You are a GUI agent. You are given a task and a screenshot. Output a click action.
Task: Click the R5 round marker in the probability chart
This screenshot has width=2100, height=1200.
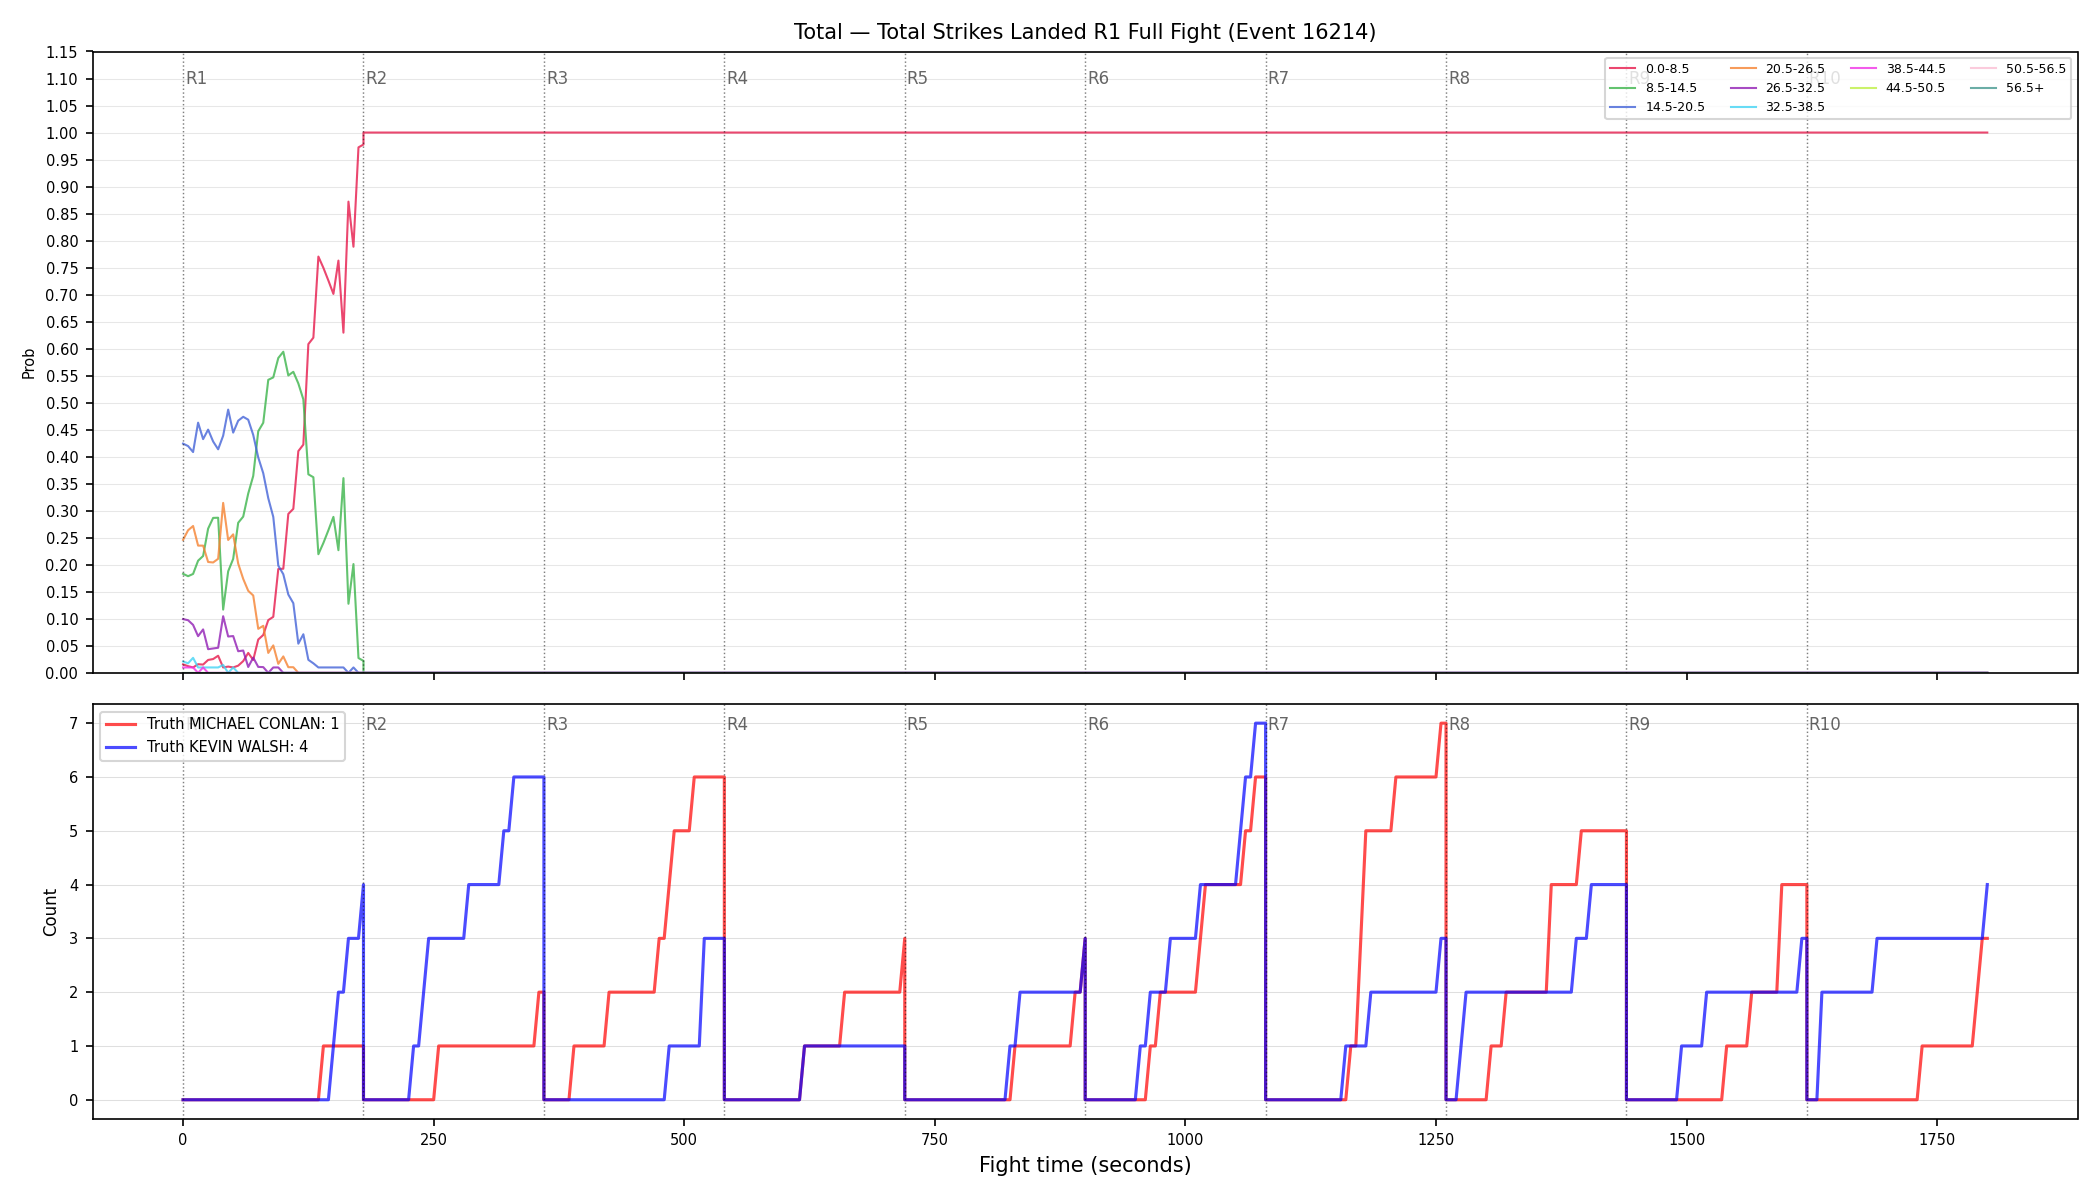[x=917, y=78]
